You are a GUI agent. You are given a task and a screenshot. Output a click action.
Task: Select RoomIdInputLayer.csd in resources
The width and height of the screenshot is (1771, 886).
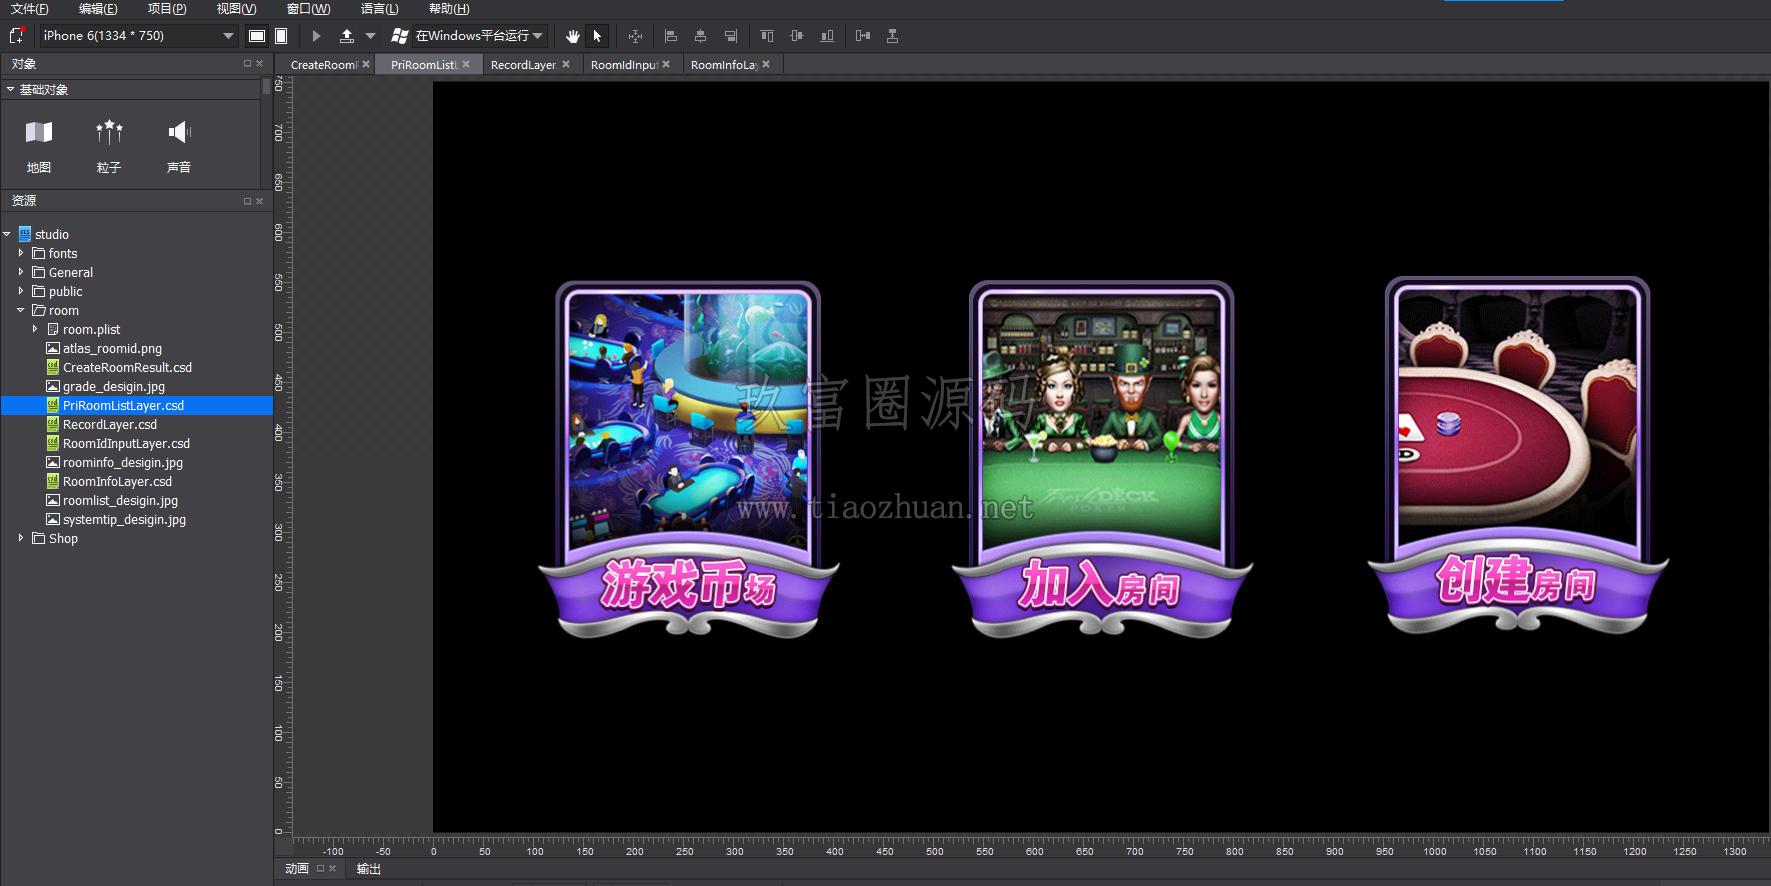tap(126, 443)
